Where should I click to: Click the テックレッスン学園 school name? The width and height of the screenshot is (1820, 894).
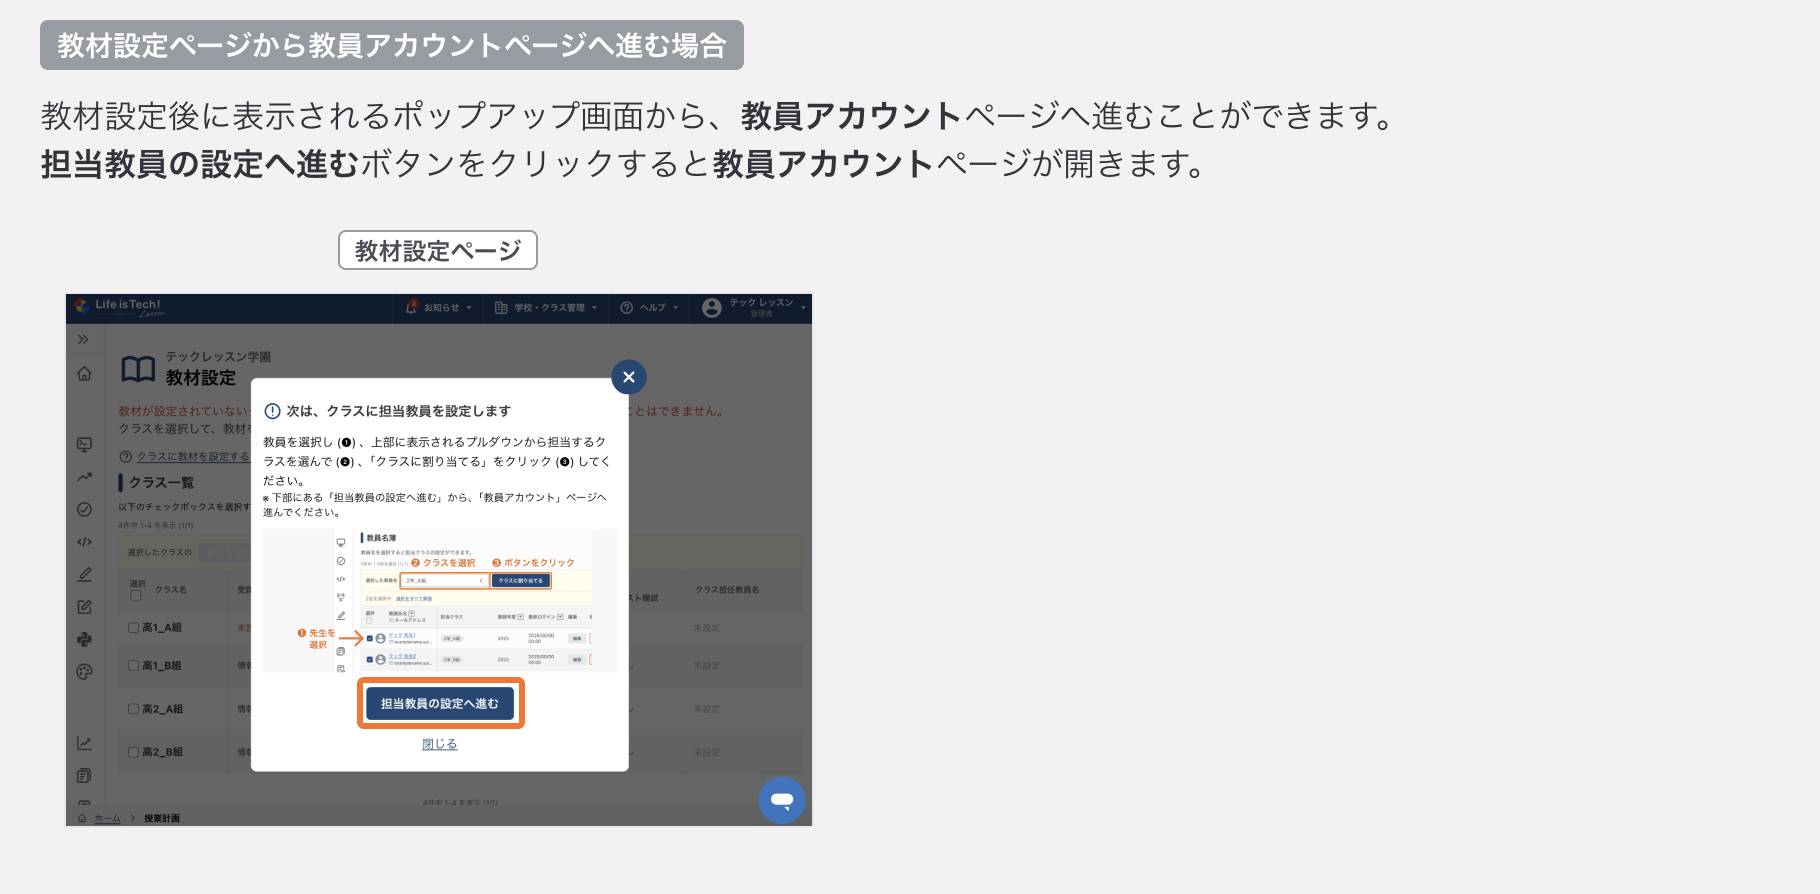[x=218, y=357]
